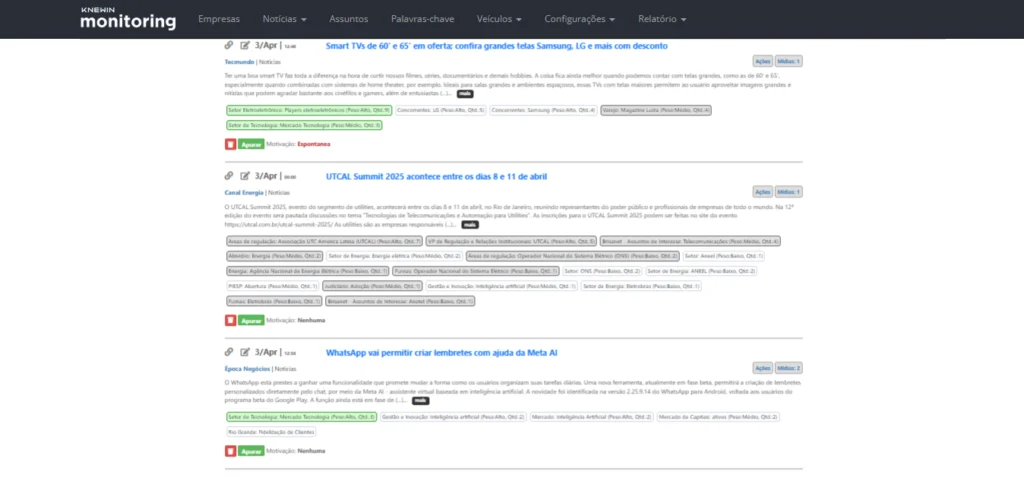Select the Furnas: Eletrobras tag
Image resolution: width=1024 pixels, height=477 pixels.
(x=274, y=301)
